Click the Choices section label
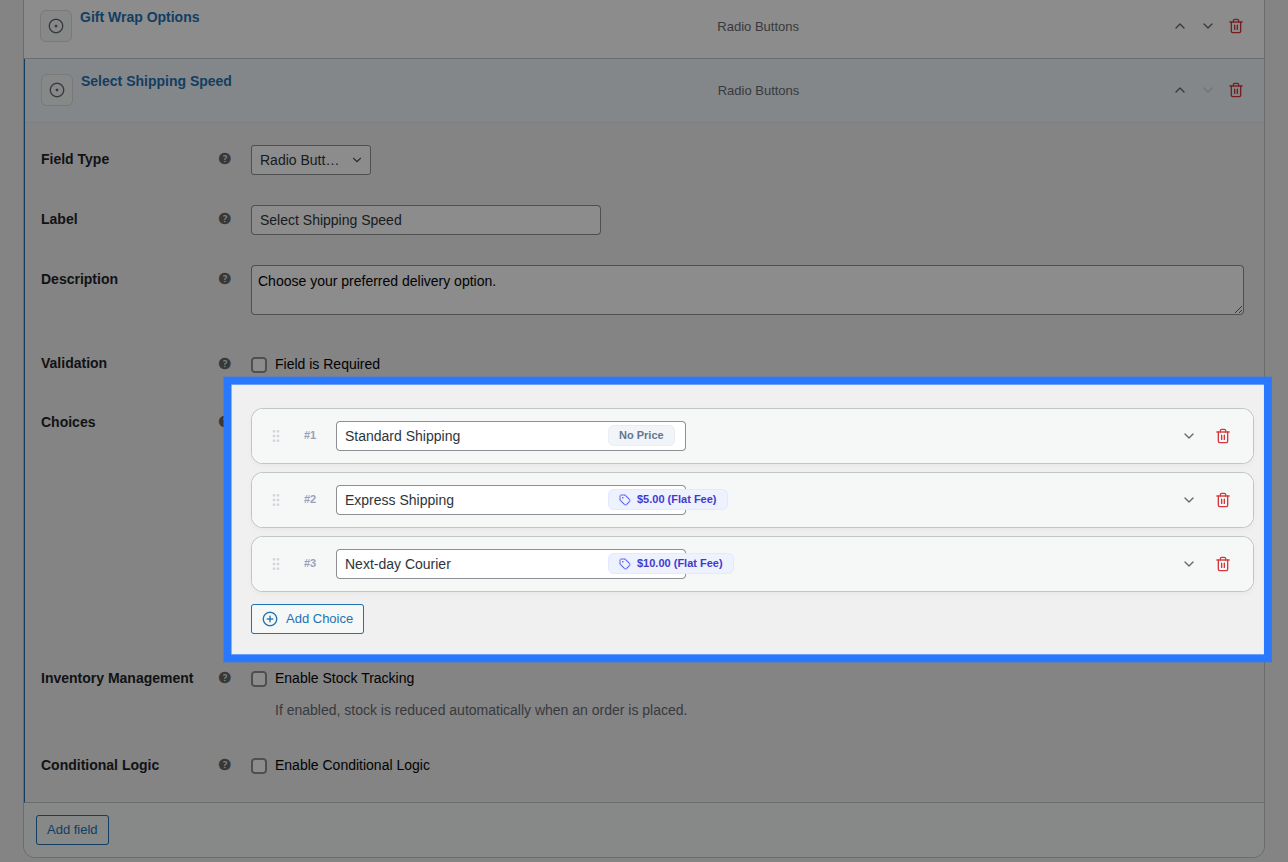Viewport: 1288px width, 862px height. click(x=68, y=422)
